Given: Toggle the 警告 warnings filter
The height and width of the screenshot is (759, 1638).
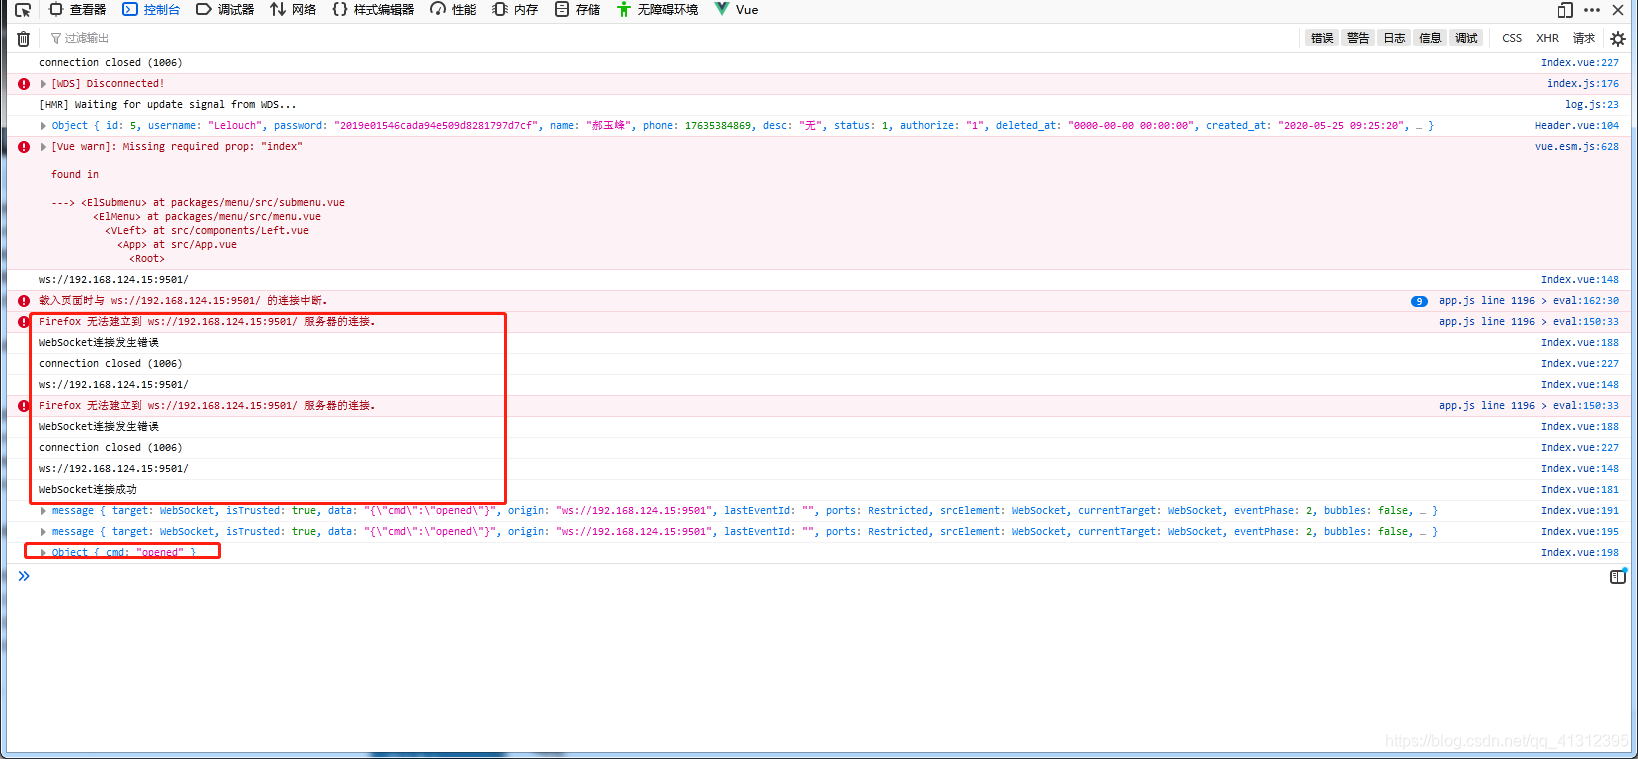Looking at the screenshot, I should point(1358,38).
